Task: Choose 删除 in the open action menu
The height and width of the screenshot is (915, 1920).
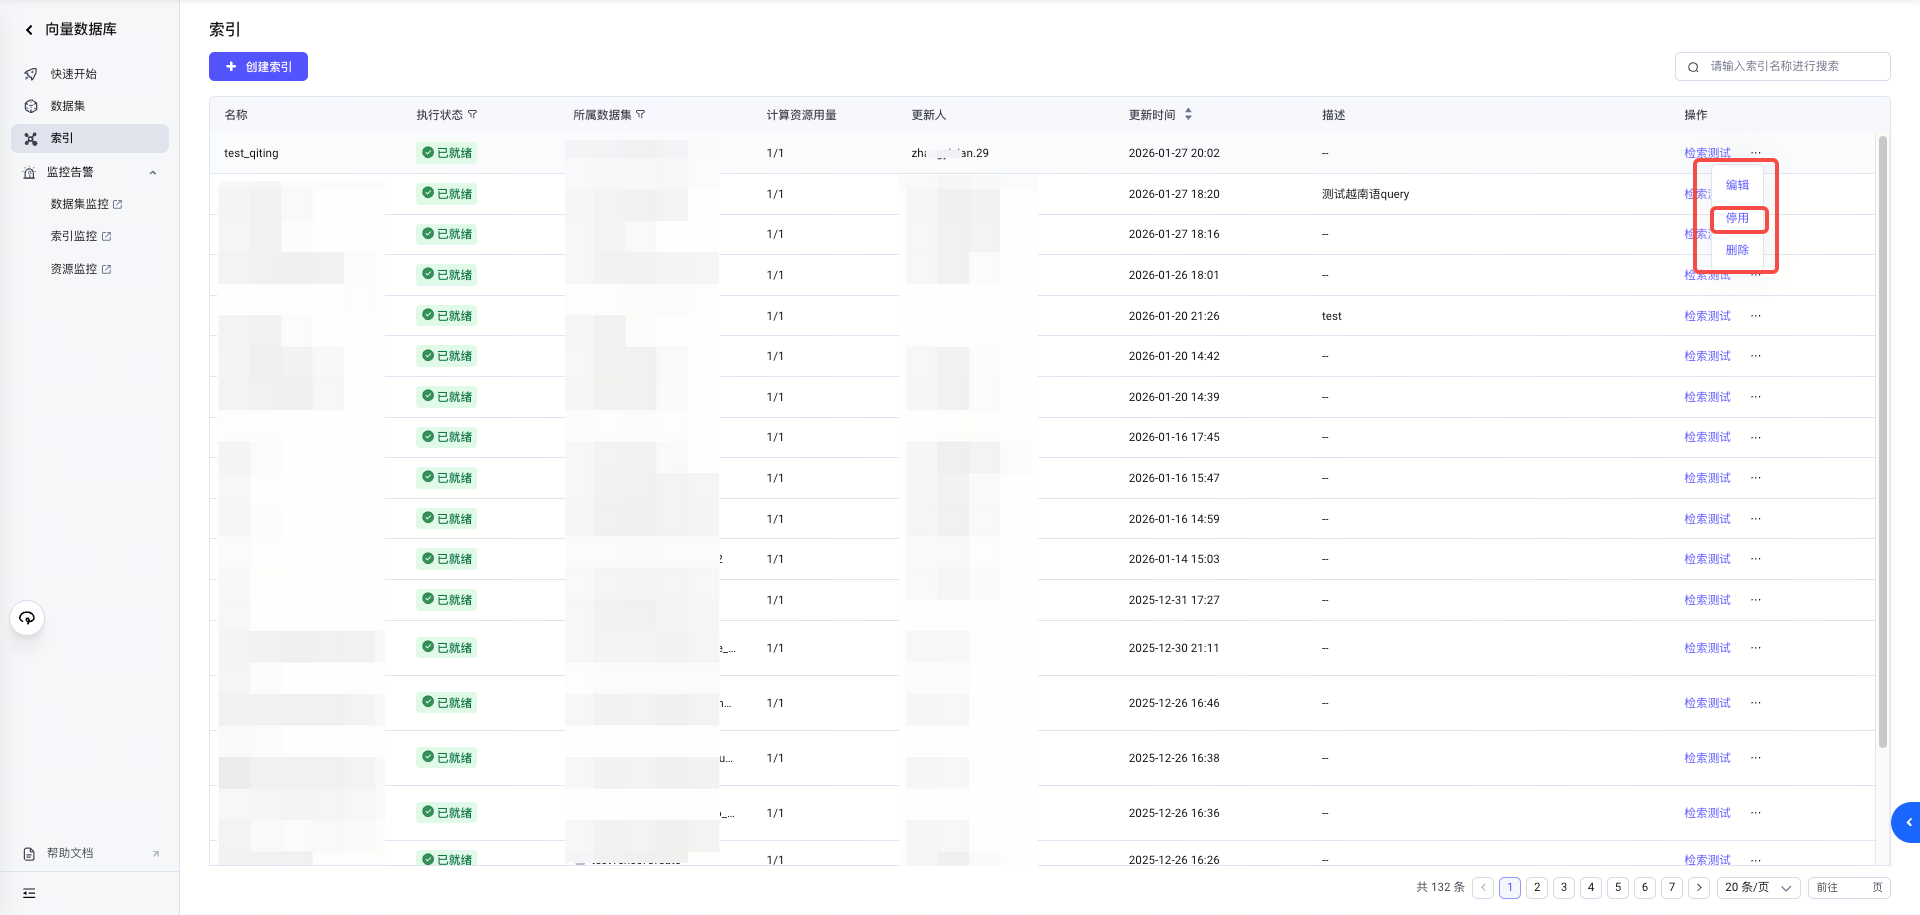Action: pos(1737,250)
